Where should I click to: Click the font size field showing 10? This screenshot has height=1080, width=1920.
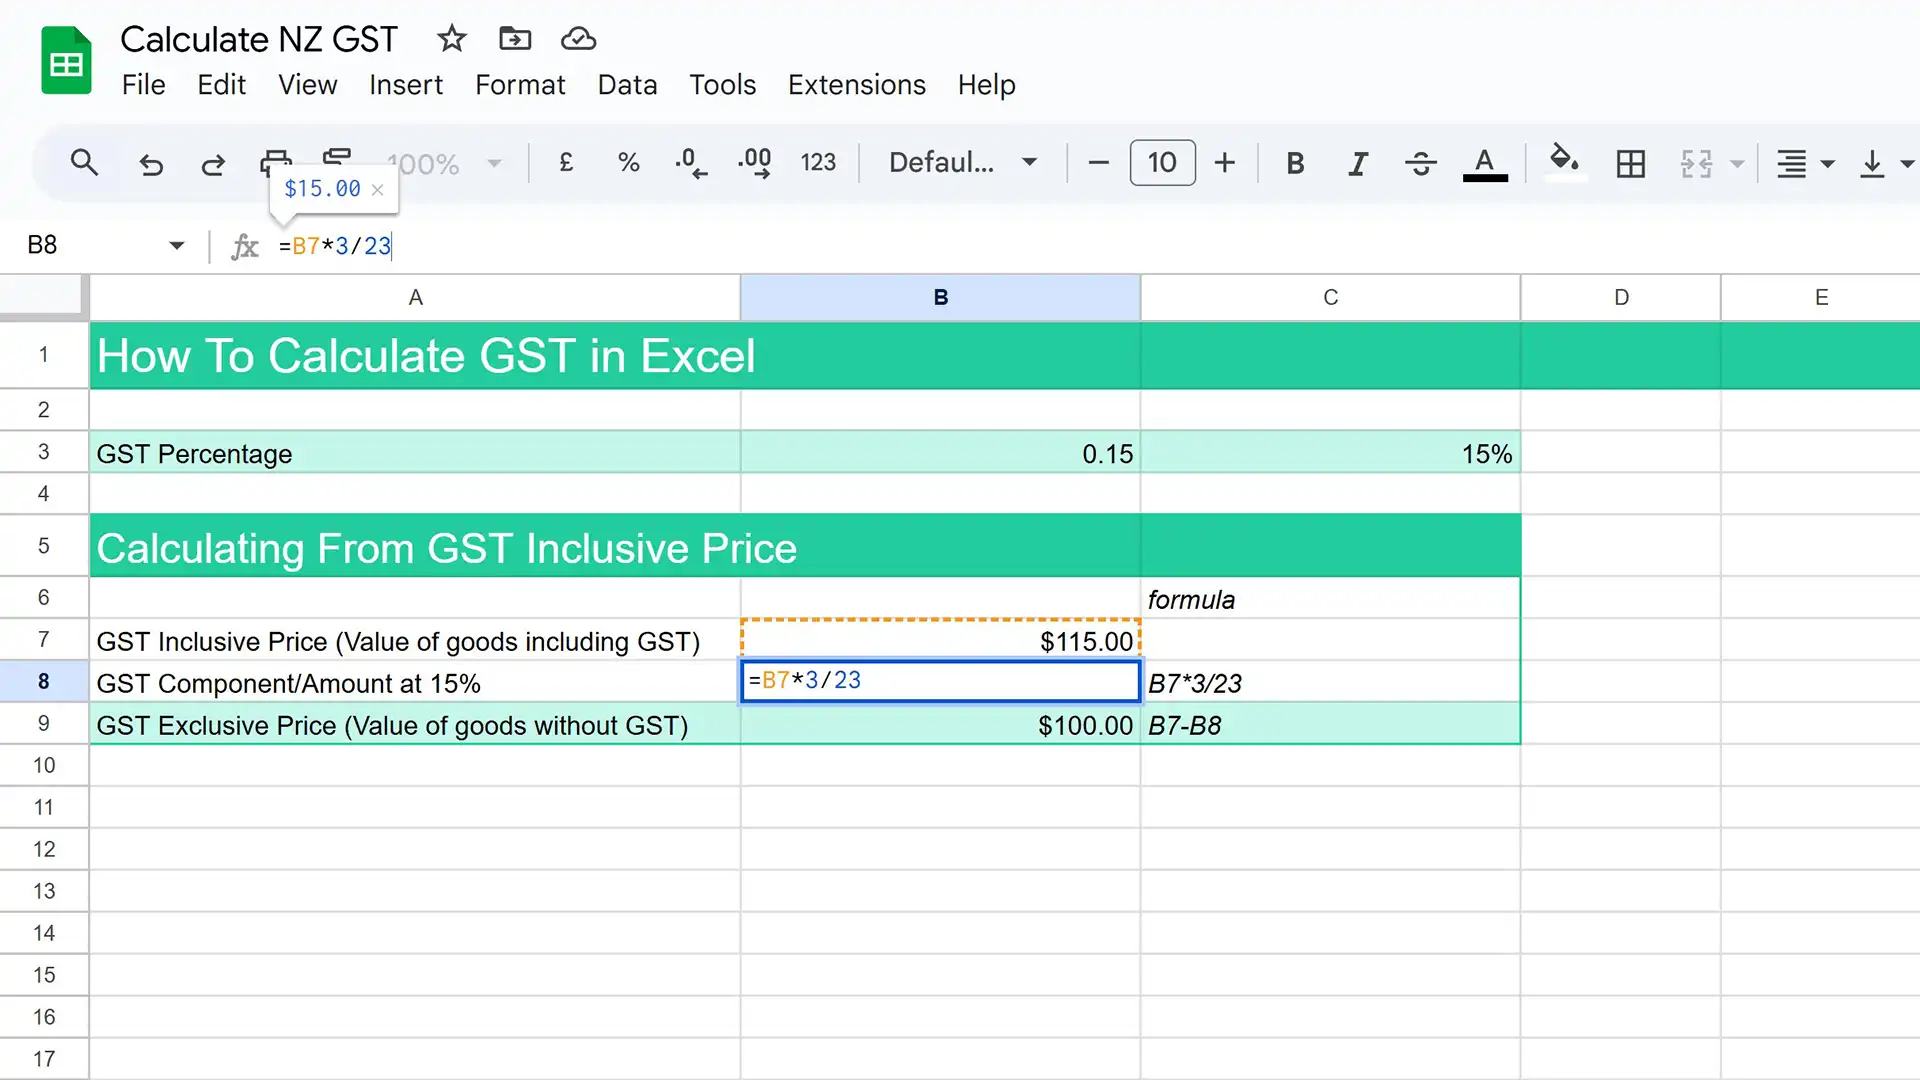click(1162, 162)
